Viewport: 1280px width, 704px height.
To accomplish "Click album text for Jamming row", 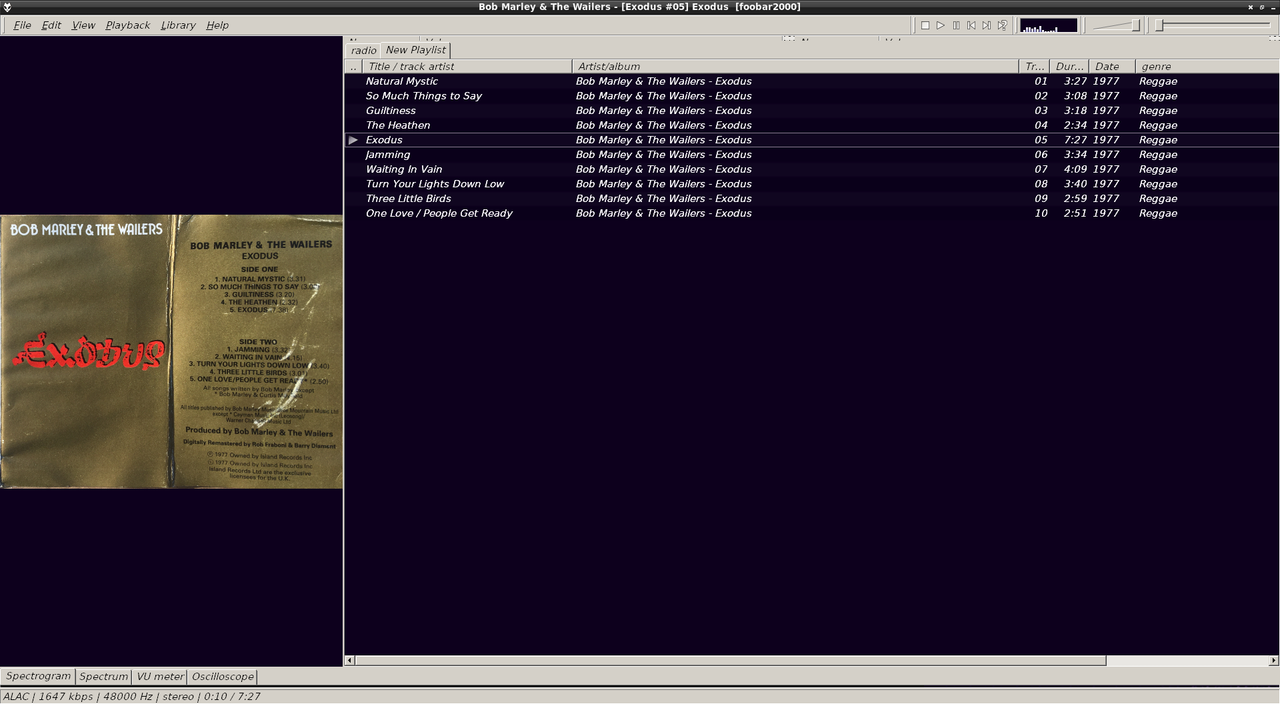I will pyautogui.click(x=663, y=154).
